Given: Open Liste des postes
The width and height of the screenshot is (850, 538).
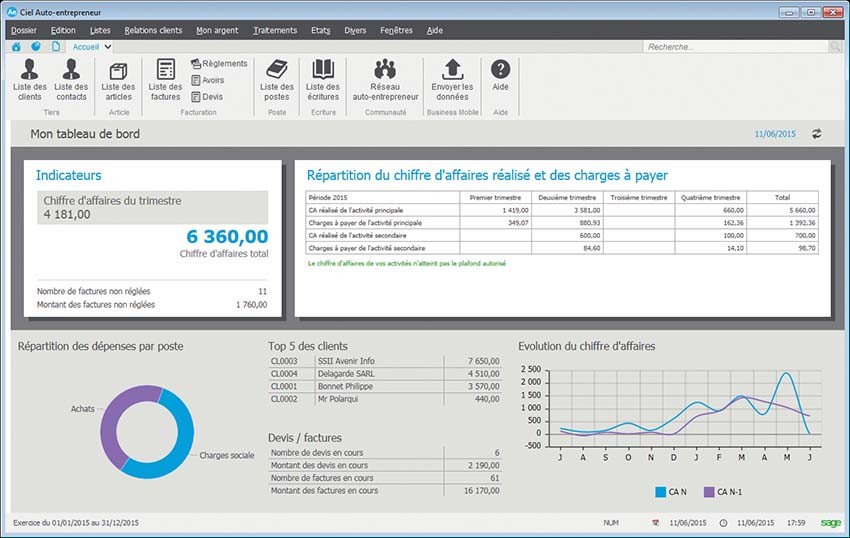Looking at the screenshot, I should coord(276,79).
